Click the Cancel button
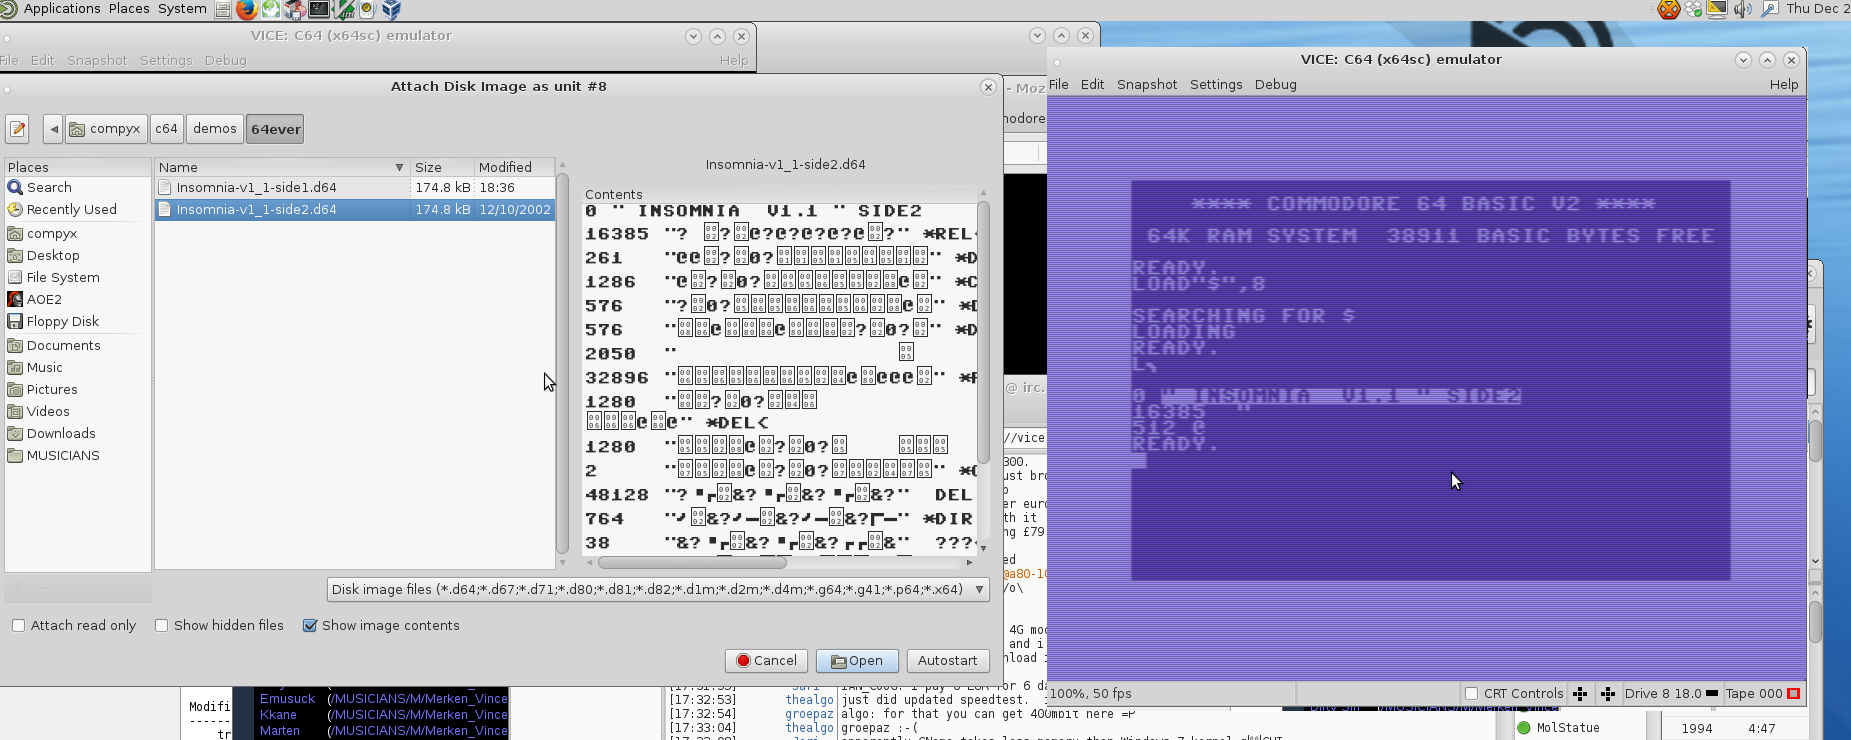Screen dimensions: 1851x740 766,661
